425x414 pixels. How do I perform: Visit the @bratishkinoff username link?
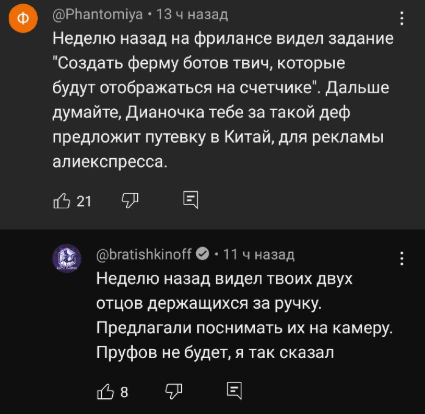pos(144,255)
